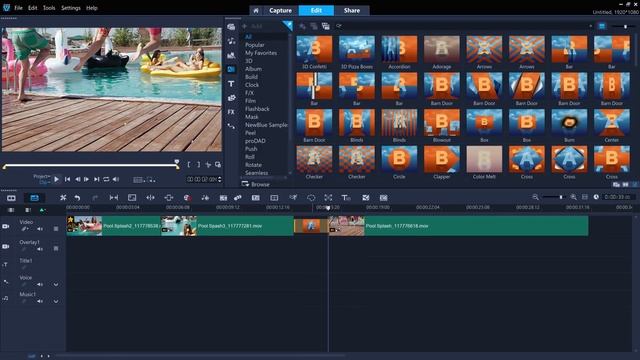Open the Tools menu

[49, 8]
